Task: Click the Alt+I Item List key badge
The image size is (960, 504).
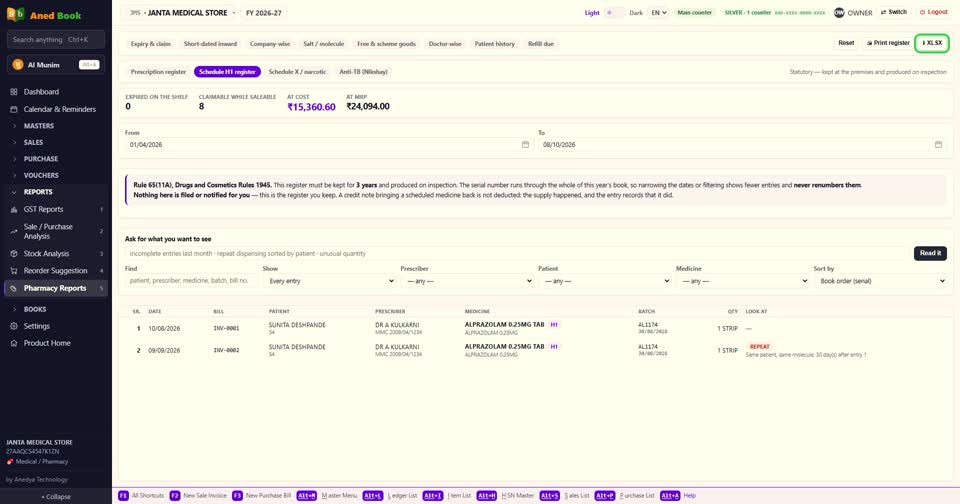Action: tap(433, 495)
